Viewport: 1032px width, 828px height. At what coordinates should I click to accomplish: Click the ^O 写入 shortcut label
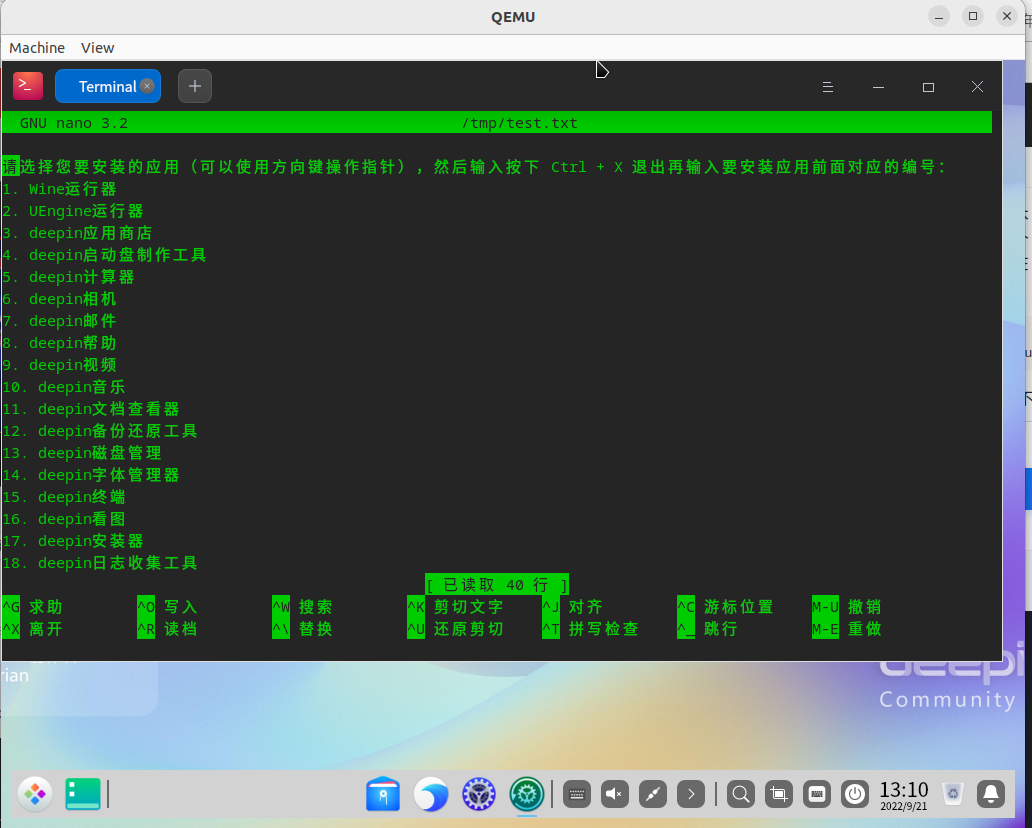point(167,607)
